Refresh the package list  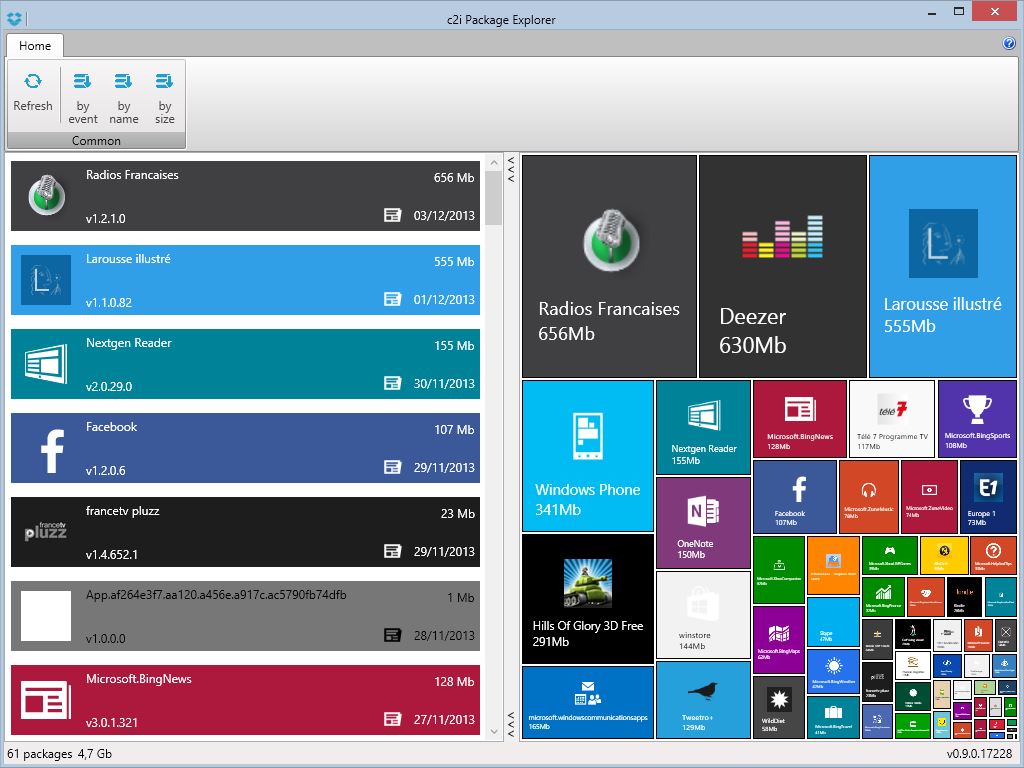[x=33, y=92]
